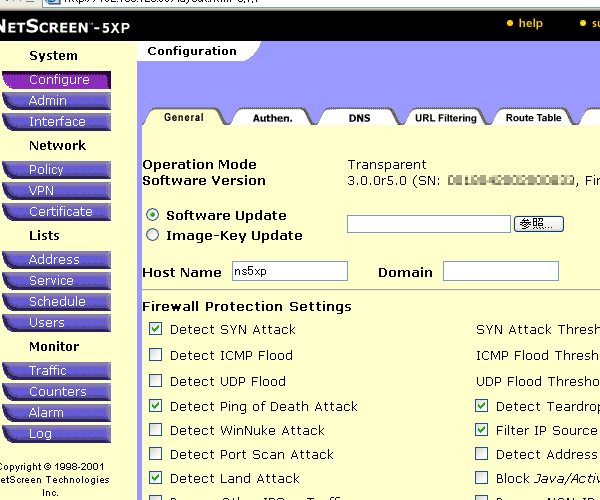Toggle Filter IP Source checkbox
This screenshot has width=600, height=500.
coord(481,430)
